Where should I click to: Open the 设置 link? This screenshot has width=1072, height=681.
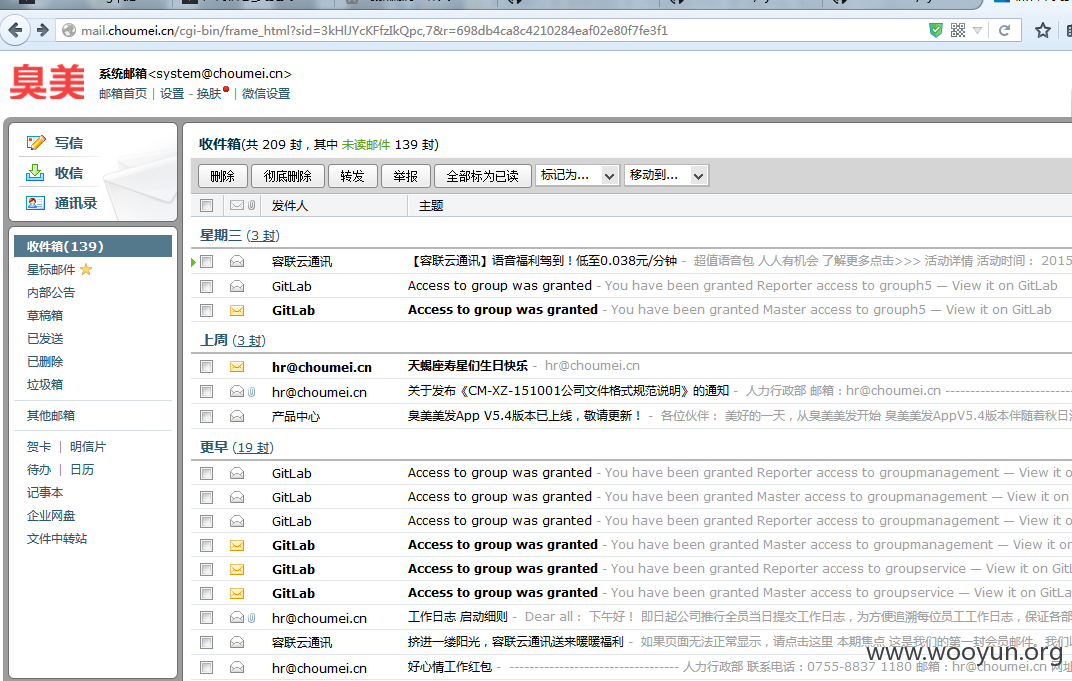click(172, 94)
